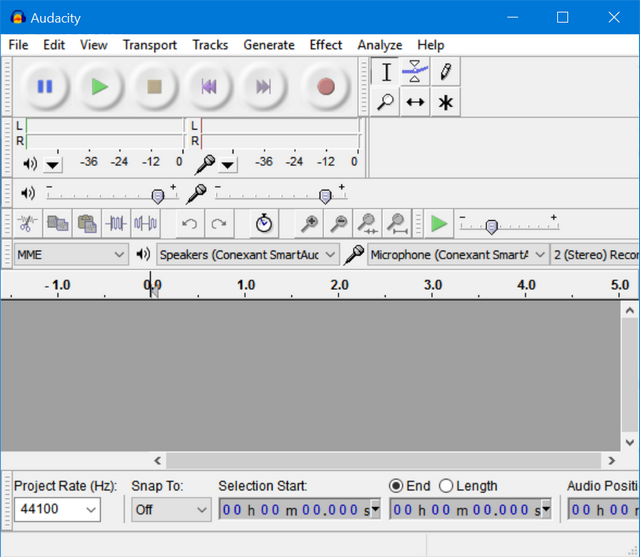Click the Zoom In magnifier icon
Image resolution: width=640 pixels, height=557 pixels.
click(x=309, y=224)
